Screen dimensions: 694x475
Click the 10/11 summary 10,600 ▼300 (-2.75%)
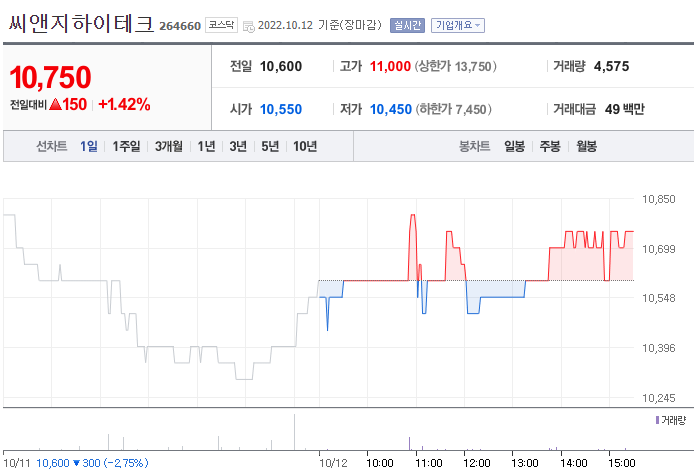92,463
